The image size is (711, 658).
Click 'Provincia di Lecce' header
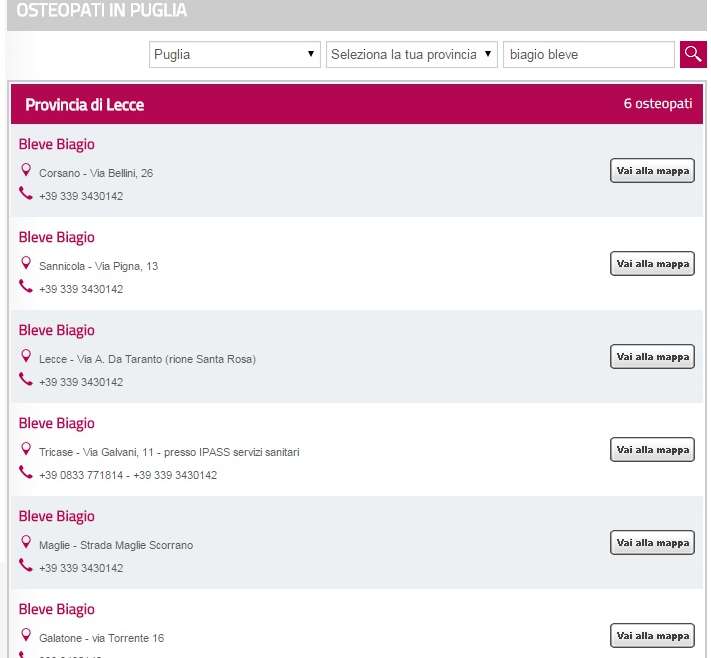[85, 105]
